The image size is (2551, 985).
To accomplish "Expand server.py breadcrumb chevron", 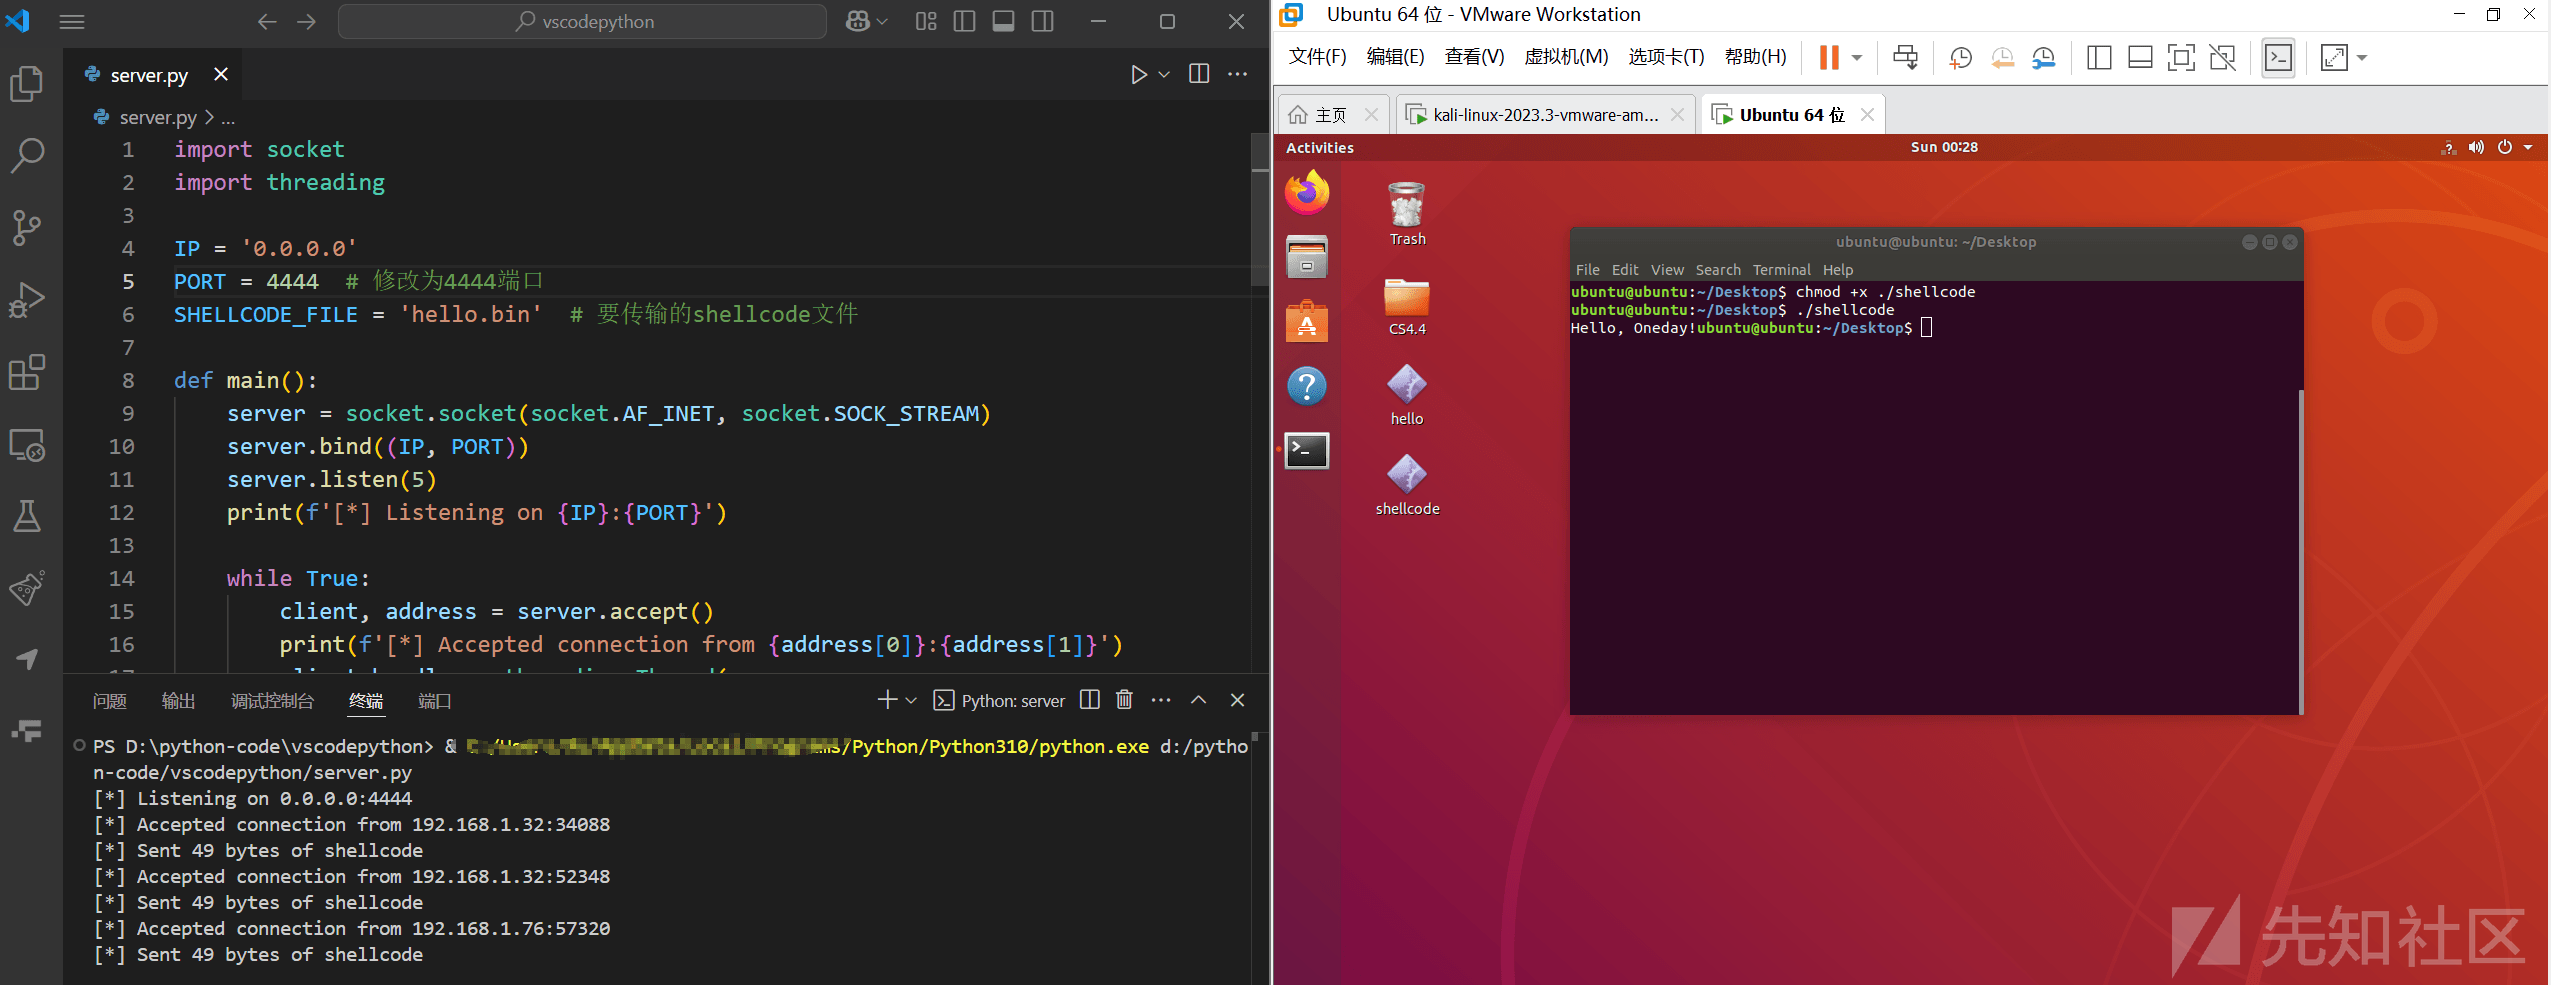I will pos(209,118).
